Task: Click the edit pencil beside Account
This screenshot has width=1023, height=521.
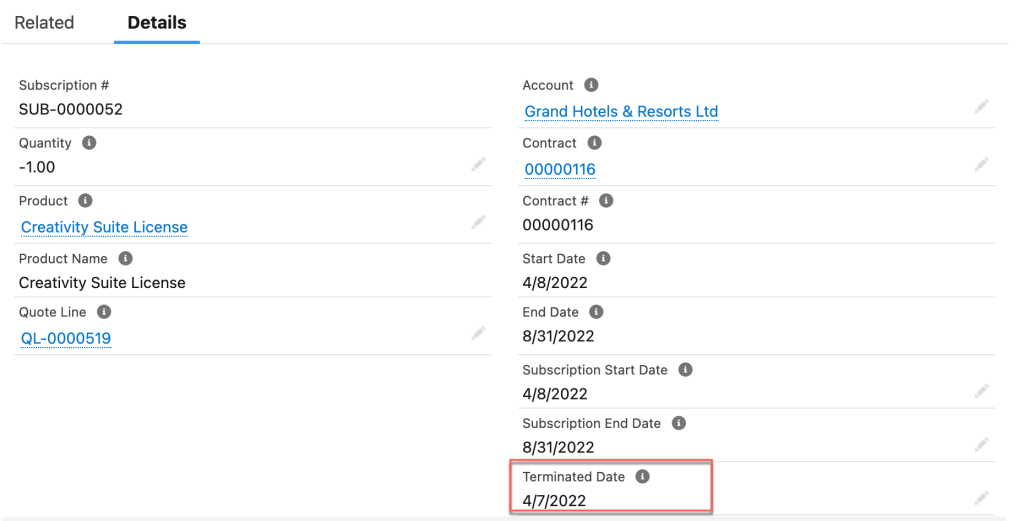Action: tap(982, 106)
